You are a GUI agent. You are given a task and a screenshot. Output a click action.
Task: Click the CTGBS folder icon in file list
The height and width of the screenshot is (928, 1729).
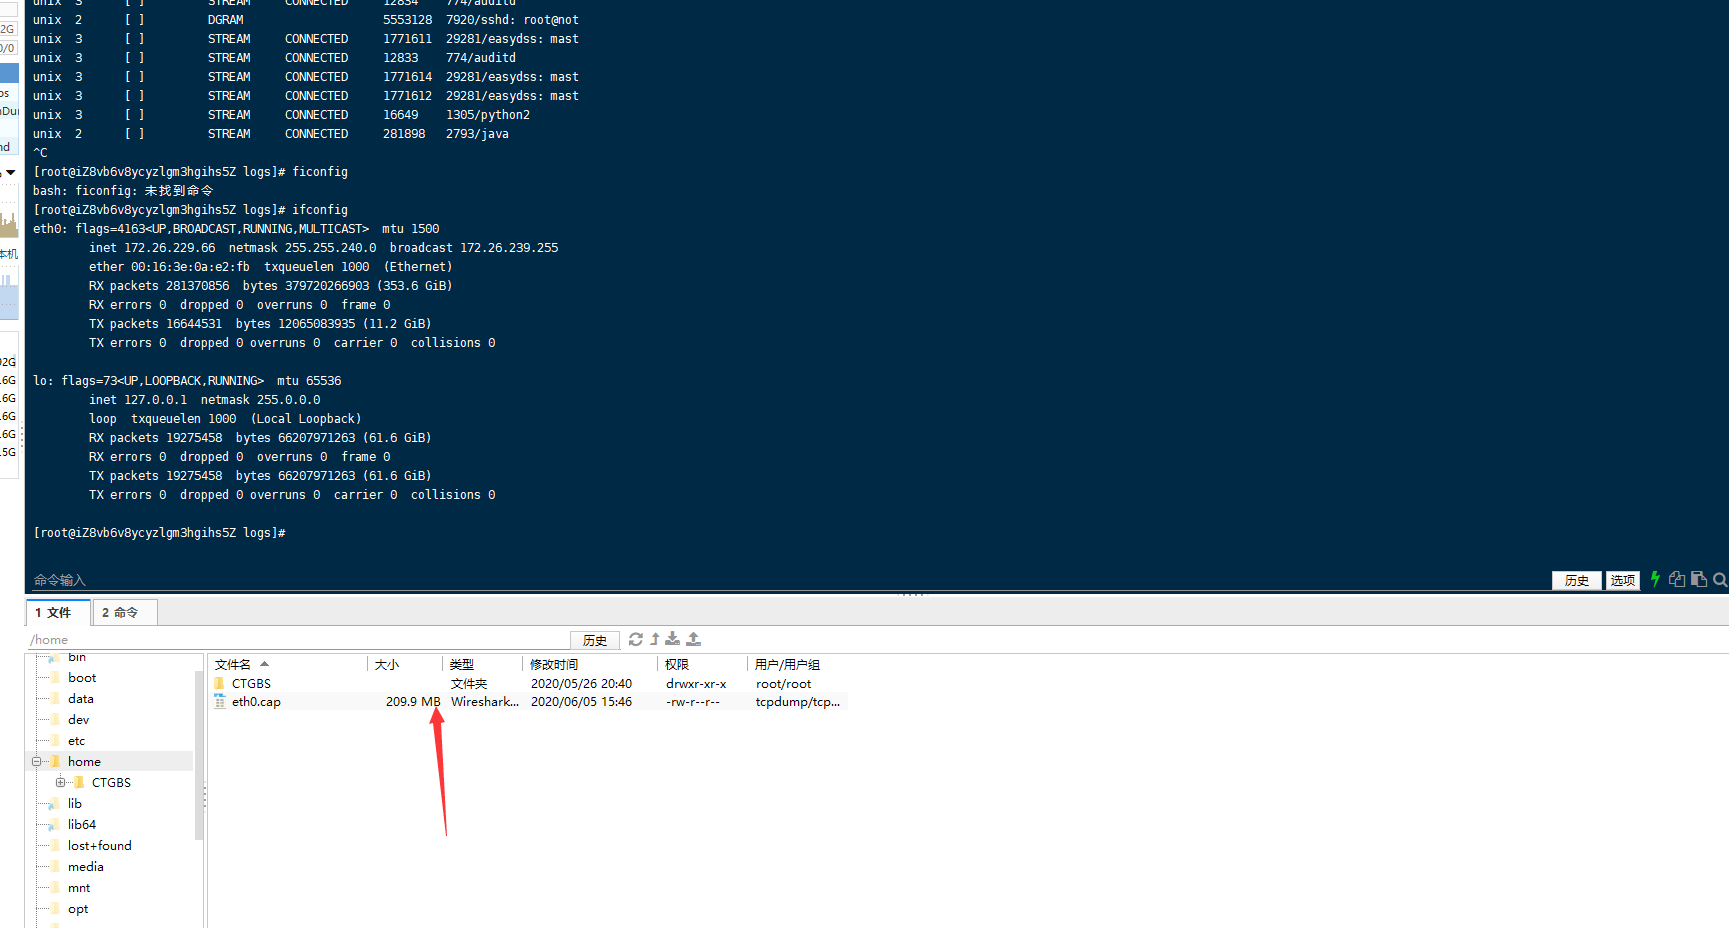click(220, 684)
